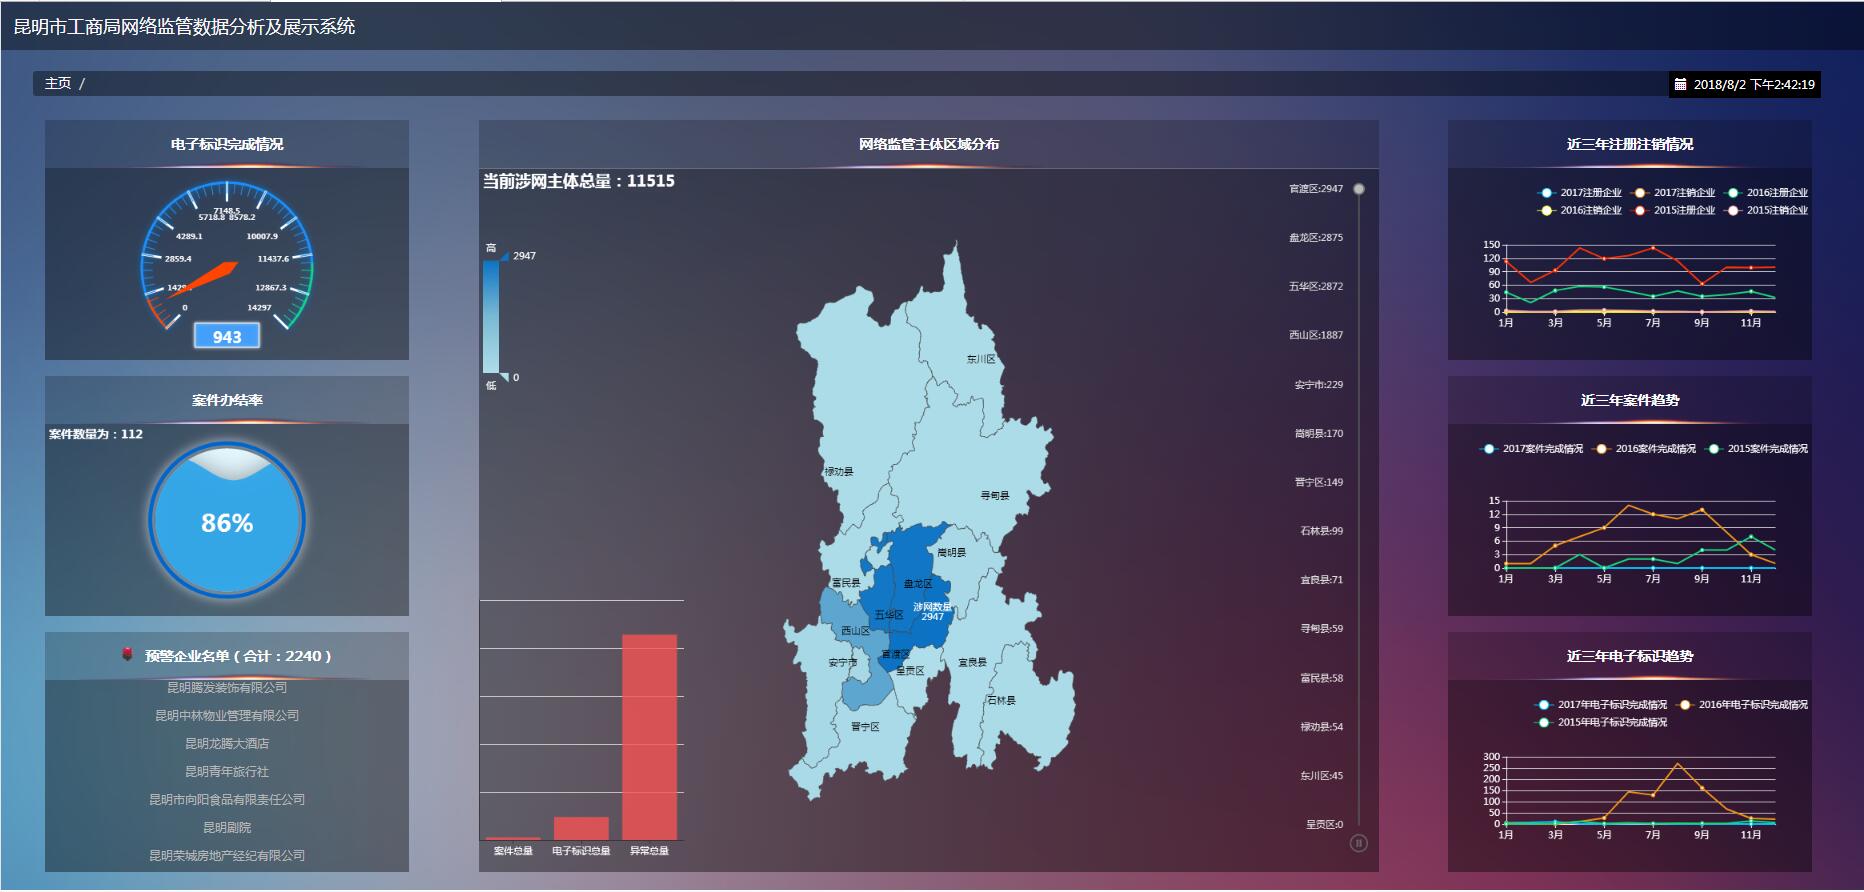Viewport: 1864px width, 892px height.
Task: Jump timeline to 石林县:99
Action: pyautogui.click(x=1322, y=532)
